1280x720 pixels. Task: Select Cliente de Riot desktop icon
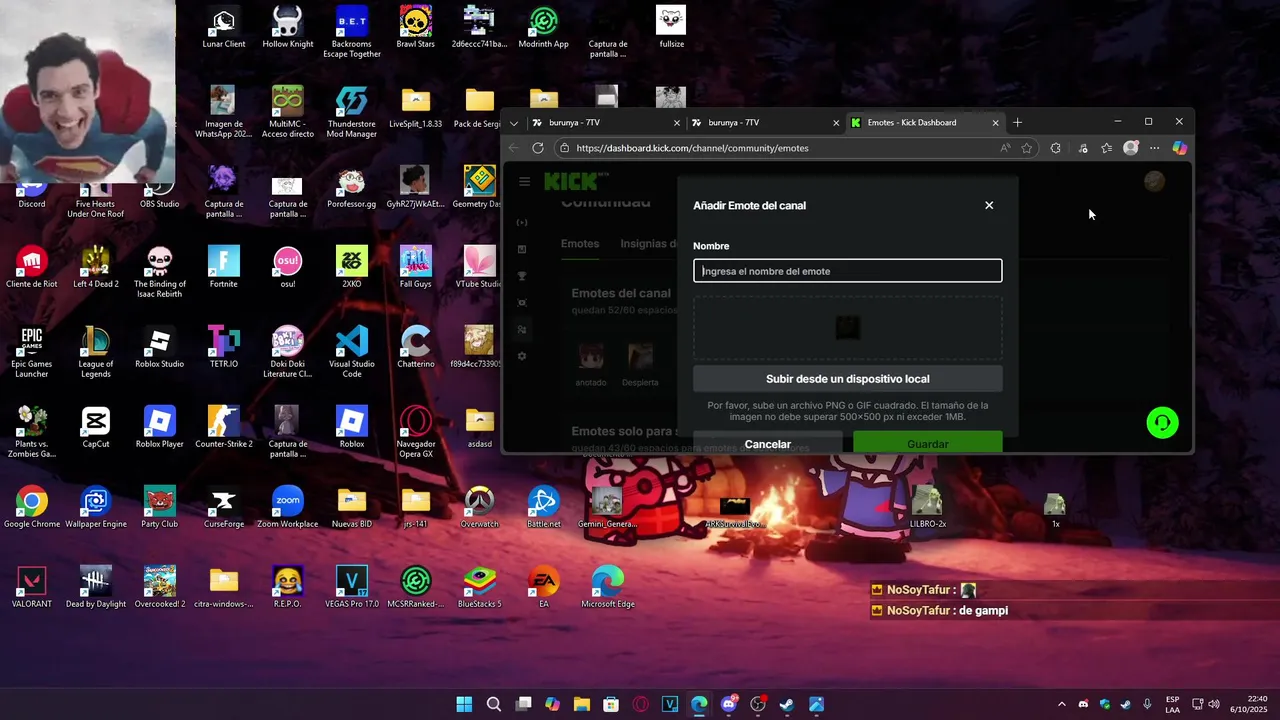pos(32,268)
